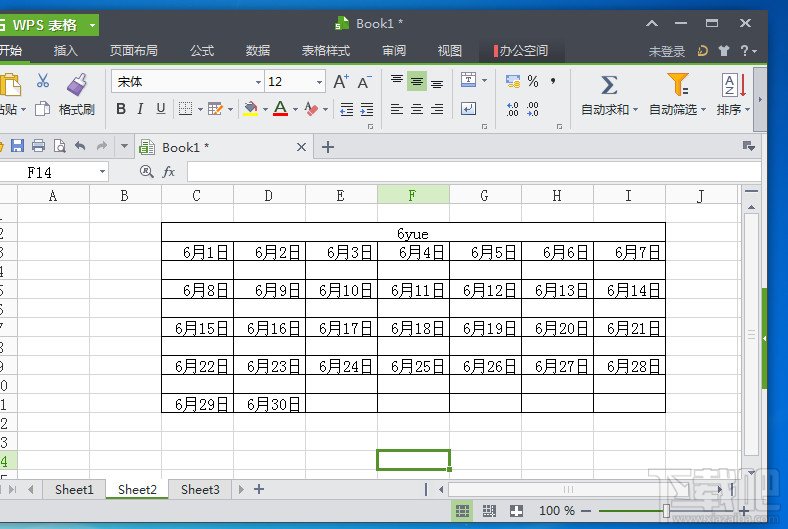
Task: Click the 100 % zoom level
Action: pyautogui.click(x=557, y=511)
